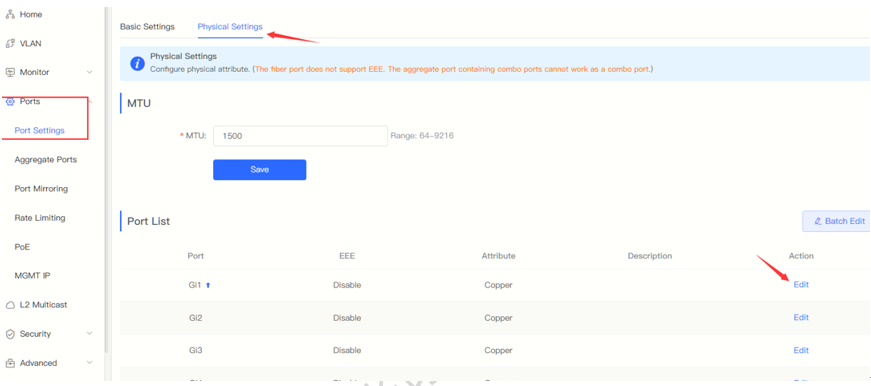The height and width of the screenshot is (386, 871).
Task: Expand the Advanced menu chevron
Action: (x=89, y=363)
